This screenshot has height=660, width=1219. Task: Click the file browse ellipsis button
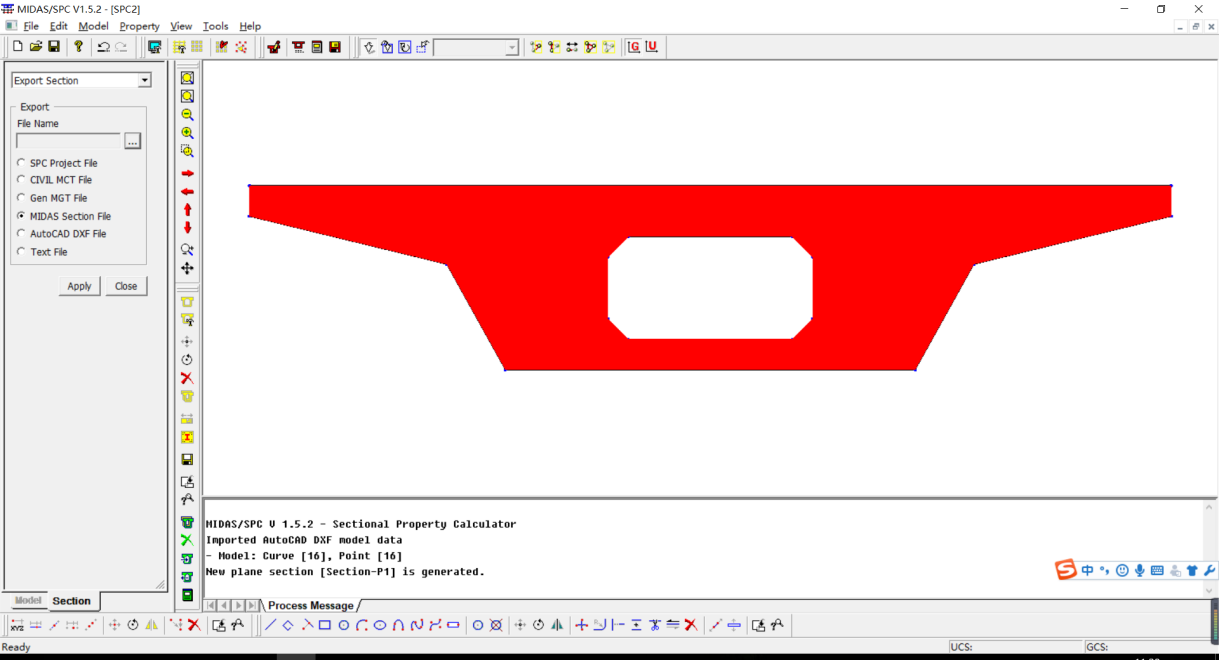(133, 142)
